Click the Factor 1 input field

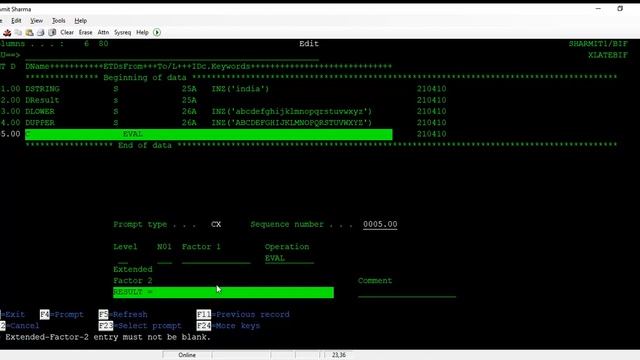point(216,258)
